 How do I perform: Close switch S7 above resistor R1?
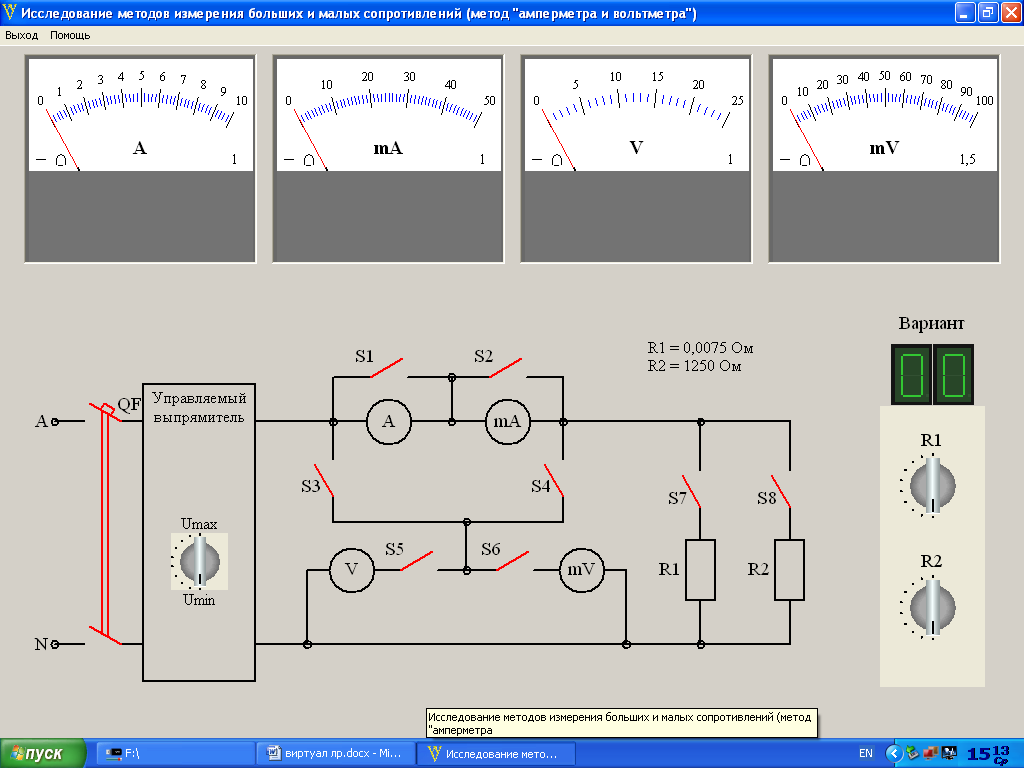(x=691, y=492)
